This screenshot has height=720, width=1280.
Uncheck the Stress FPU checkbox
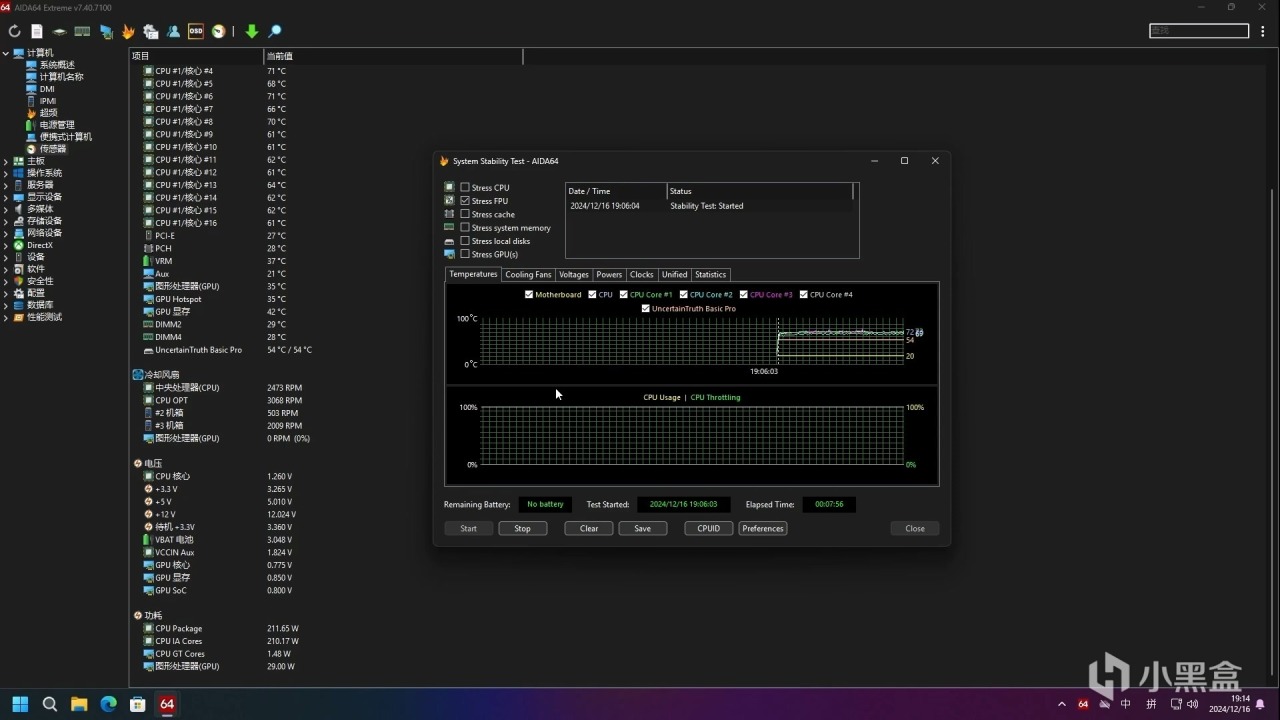[x=465, y=201]
